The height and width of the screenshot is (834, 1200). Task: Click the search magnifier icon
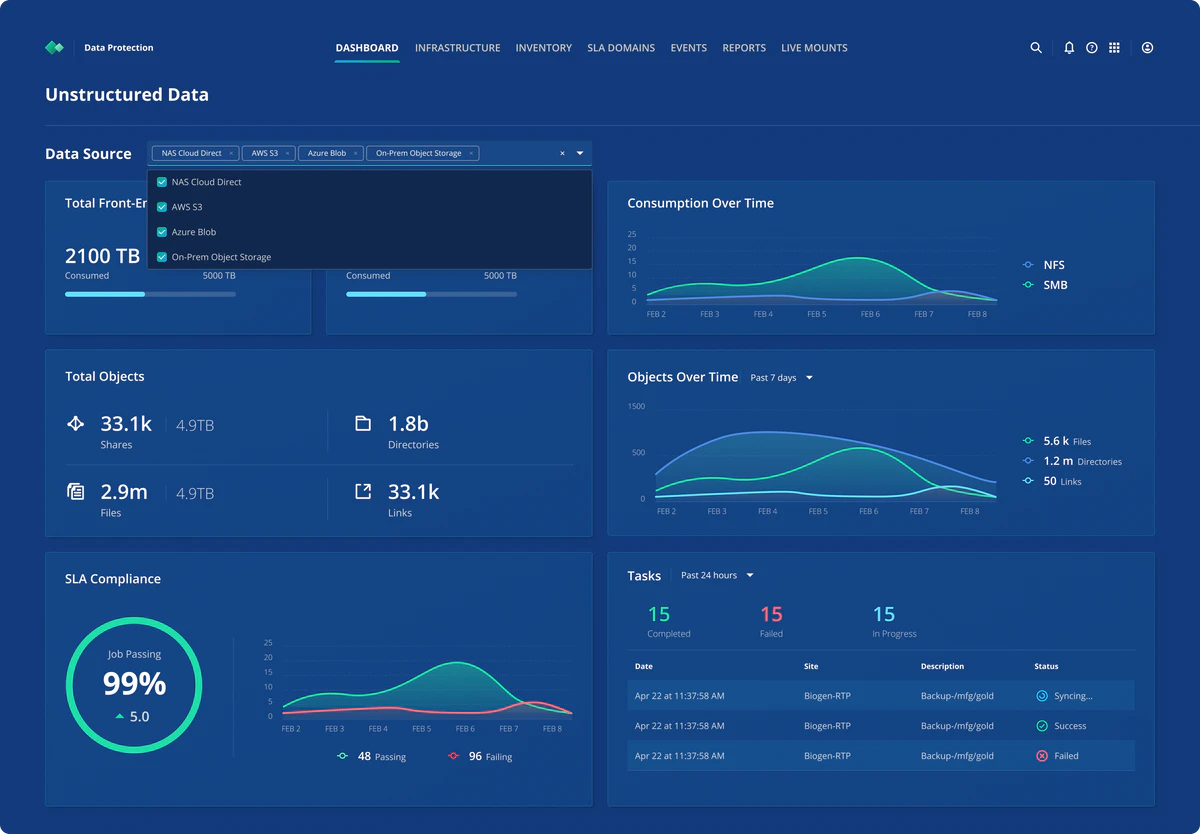coord(1036,48)
